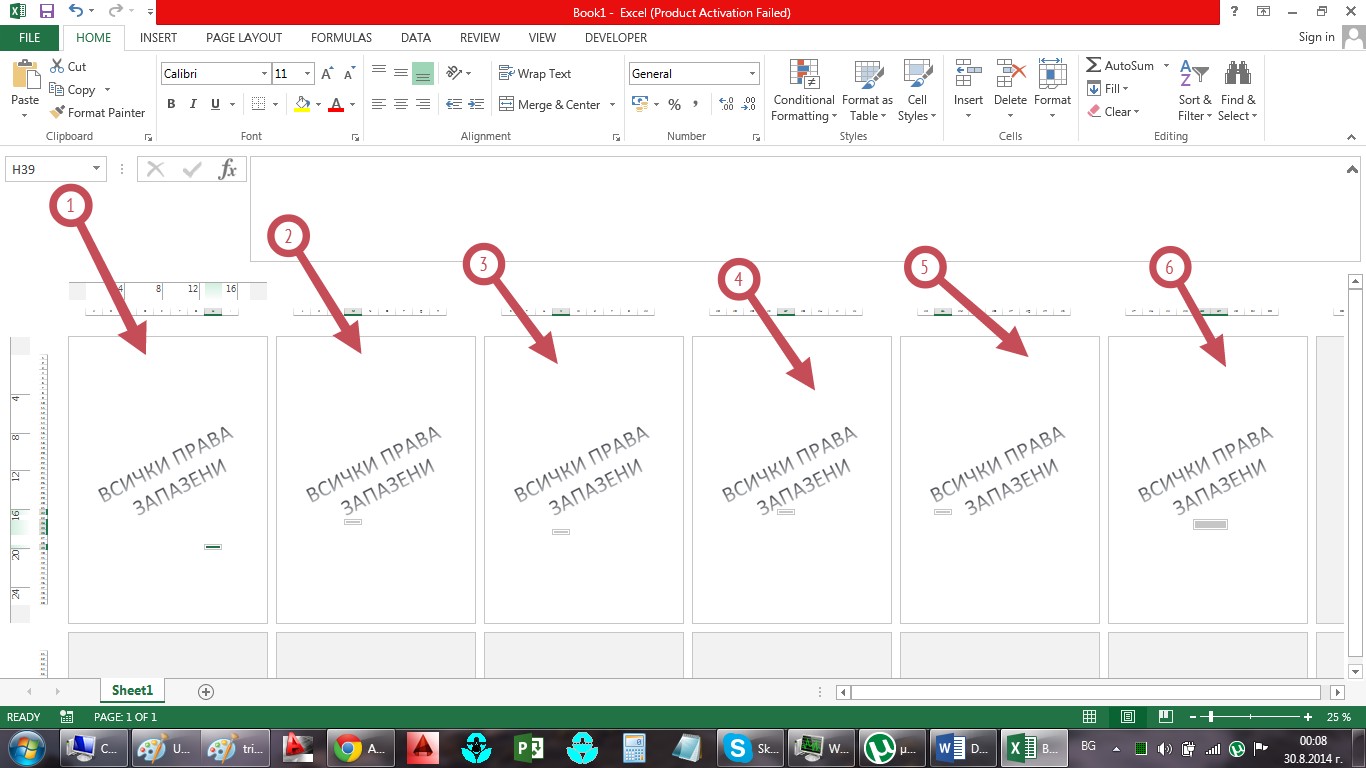Increase decimal places

coord(725,104)
